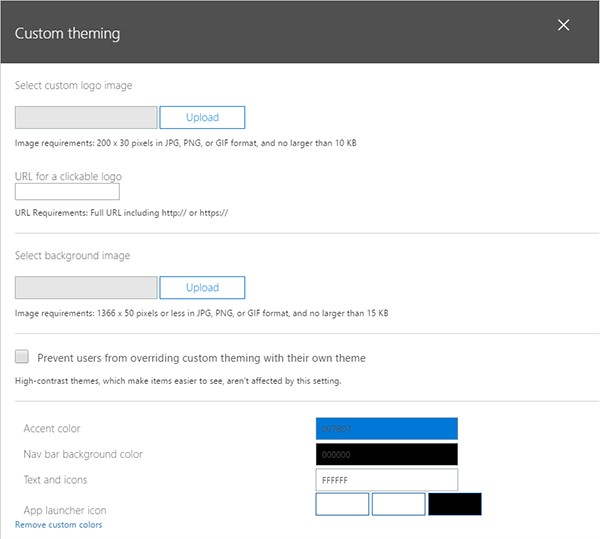Select black App launcher icon swatch

[455, 504]
